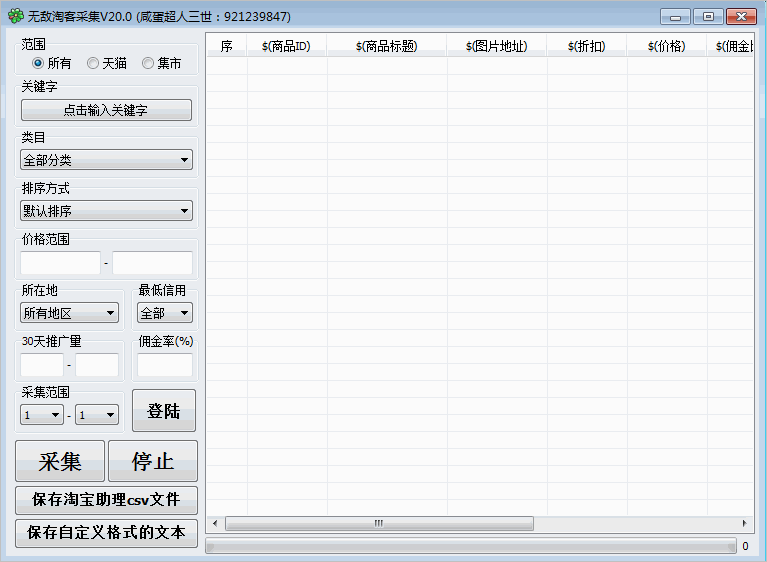Click the bottom progress bar
Screen dimensions: 767x562
point(471,546)
